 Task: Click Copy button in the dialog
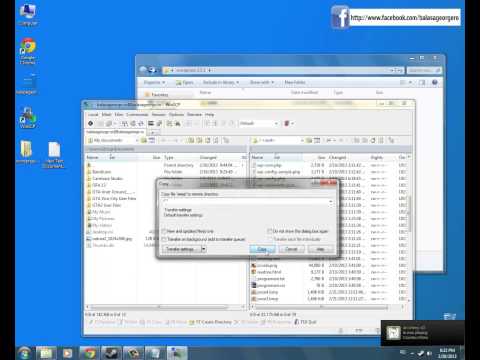[x=262, y=249]
